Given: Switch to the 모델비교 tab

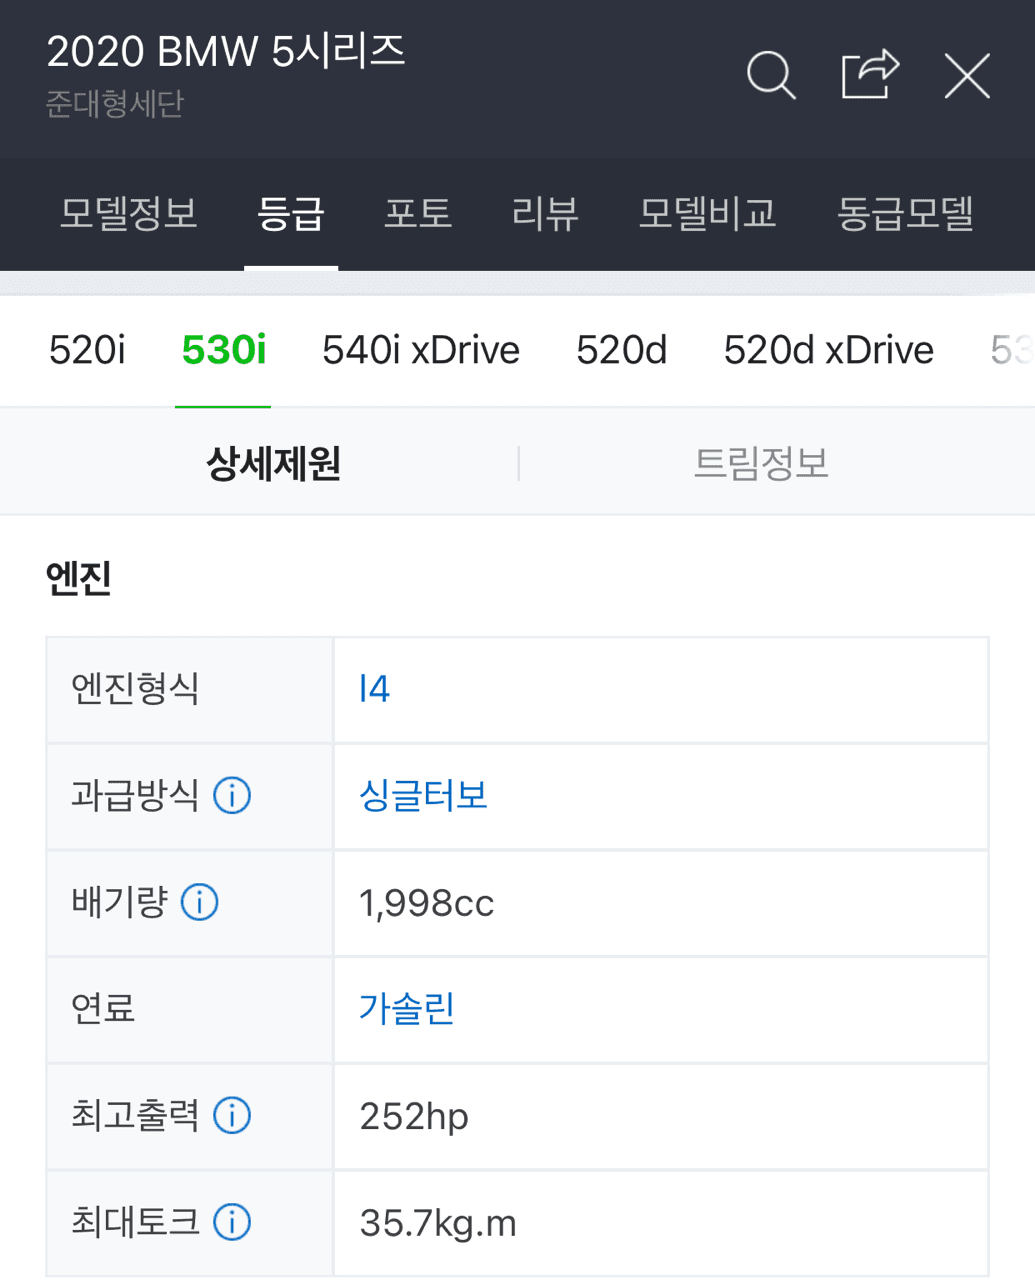Looking at the screenshot, I should [x=706, y=214].
